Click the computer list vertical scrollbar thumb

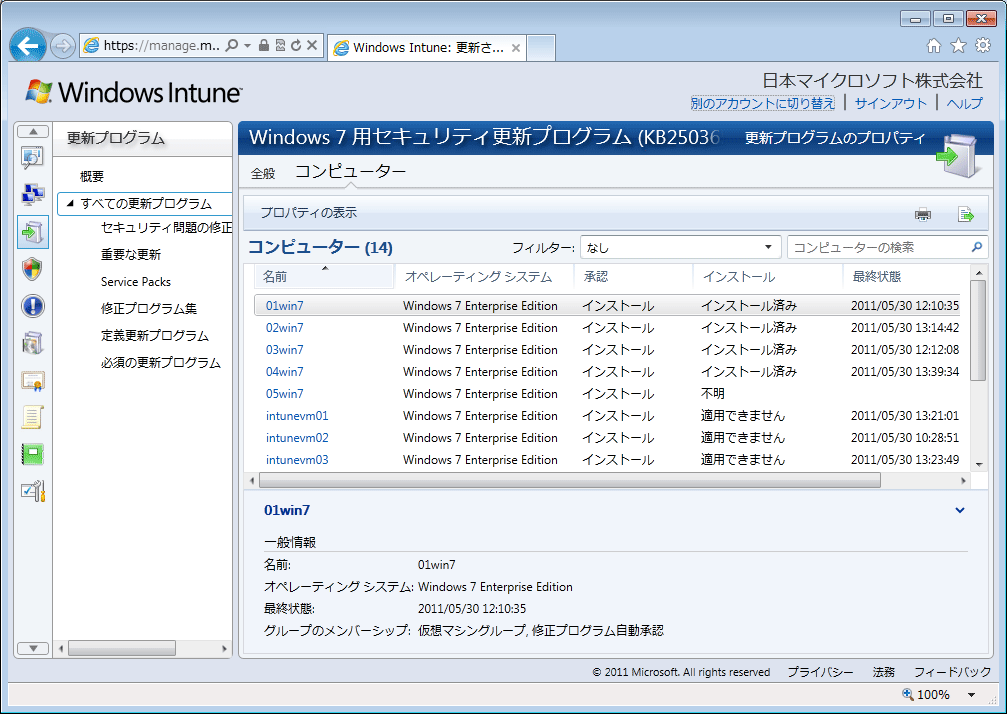[978, 330]
